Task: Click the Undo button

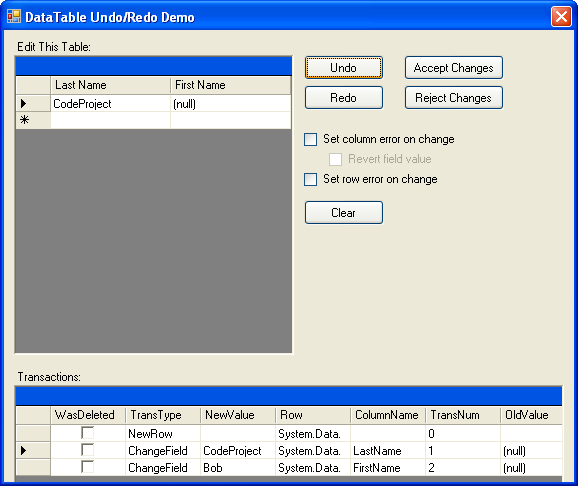Action: point(344,67)
